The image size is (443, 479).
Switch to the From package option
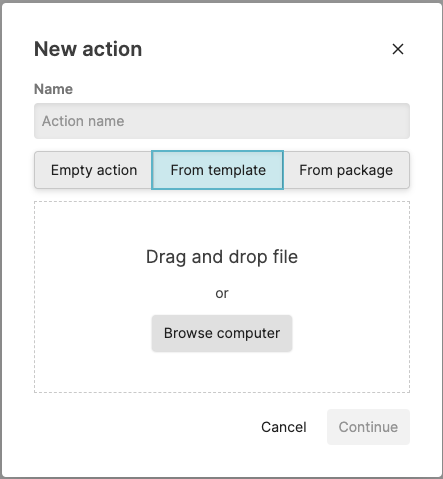coord(346,170)
